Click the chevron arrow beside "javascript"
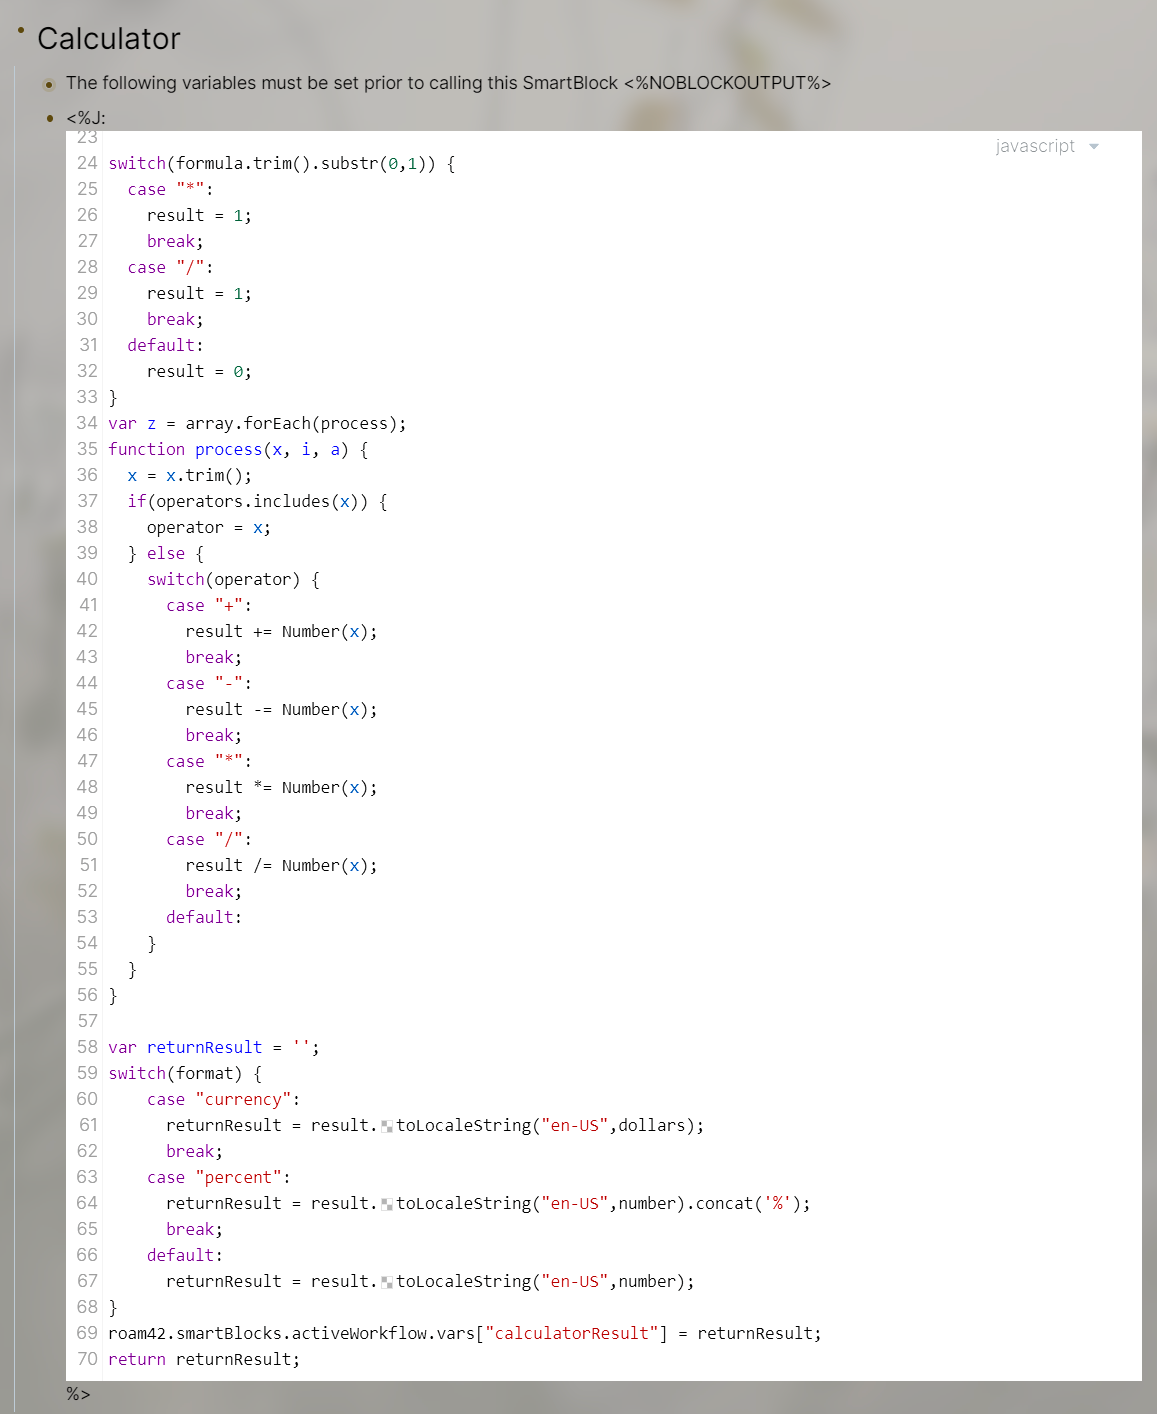 (x=1093, y=146)
